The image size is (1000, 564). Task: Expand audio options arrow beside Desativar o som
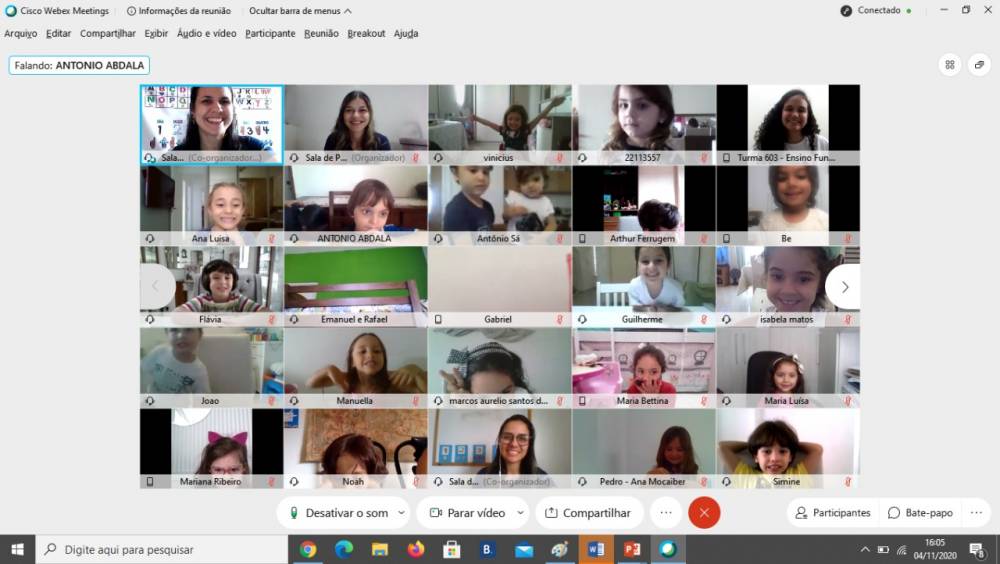tap(402, 513)
